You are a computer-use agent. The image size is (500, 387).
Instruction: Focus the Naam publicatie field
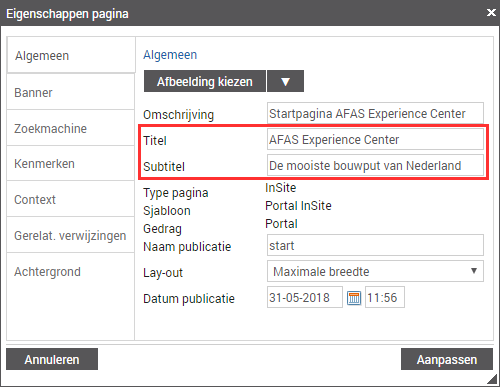(x=375, y=245)
